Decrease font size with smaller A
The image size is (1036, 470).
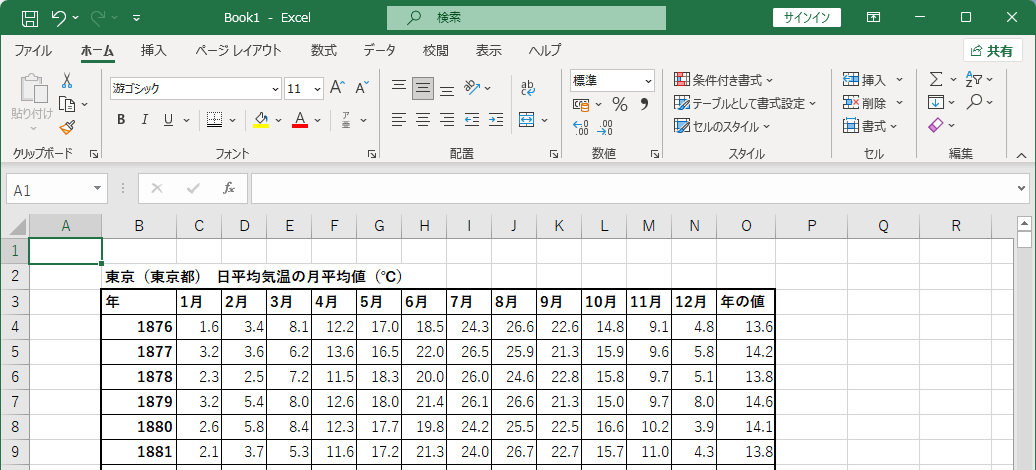(x=362, y=87)
